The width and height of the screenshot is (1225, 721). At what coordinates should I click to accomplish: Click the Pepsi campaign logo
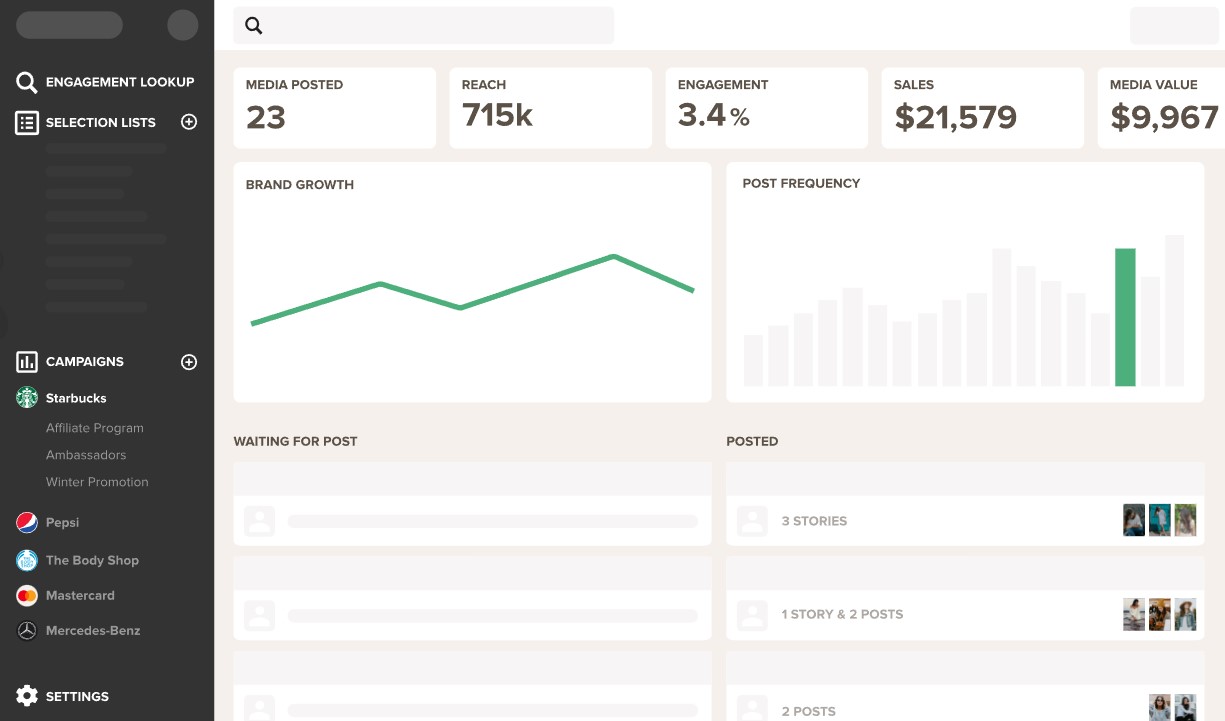click(x=26, y=522)
